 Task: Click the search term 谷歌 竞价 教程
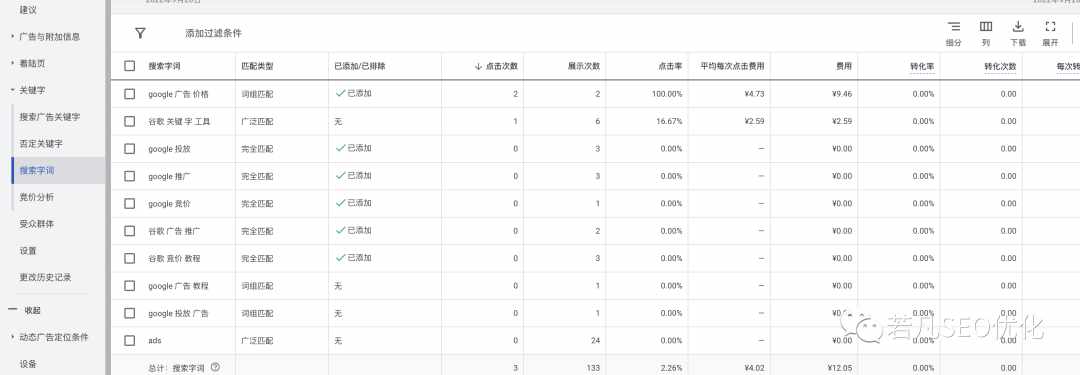174,259
